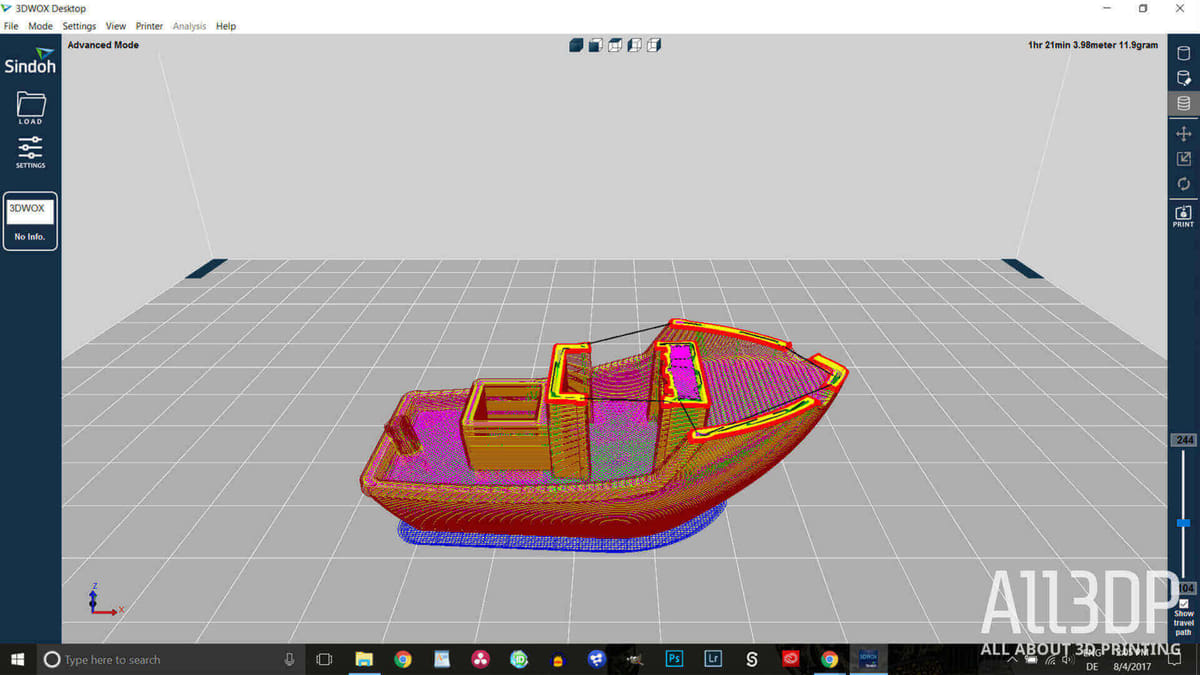Screen dimensions: 1200x675
Task: Open Photoshop from the taskbar
Action: coord(674,659)
